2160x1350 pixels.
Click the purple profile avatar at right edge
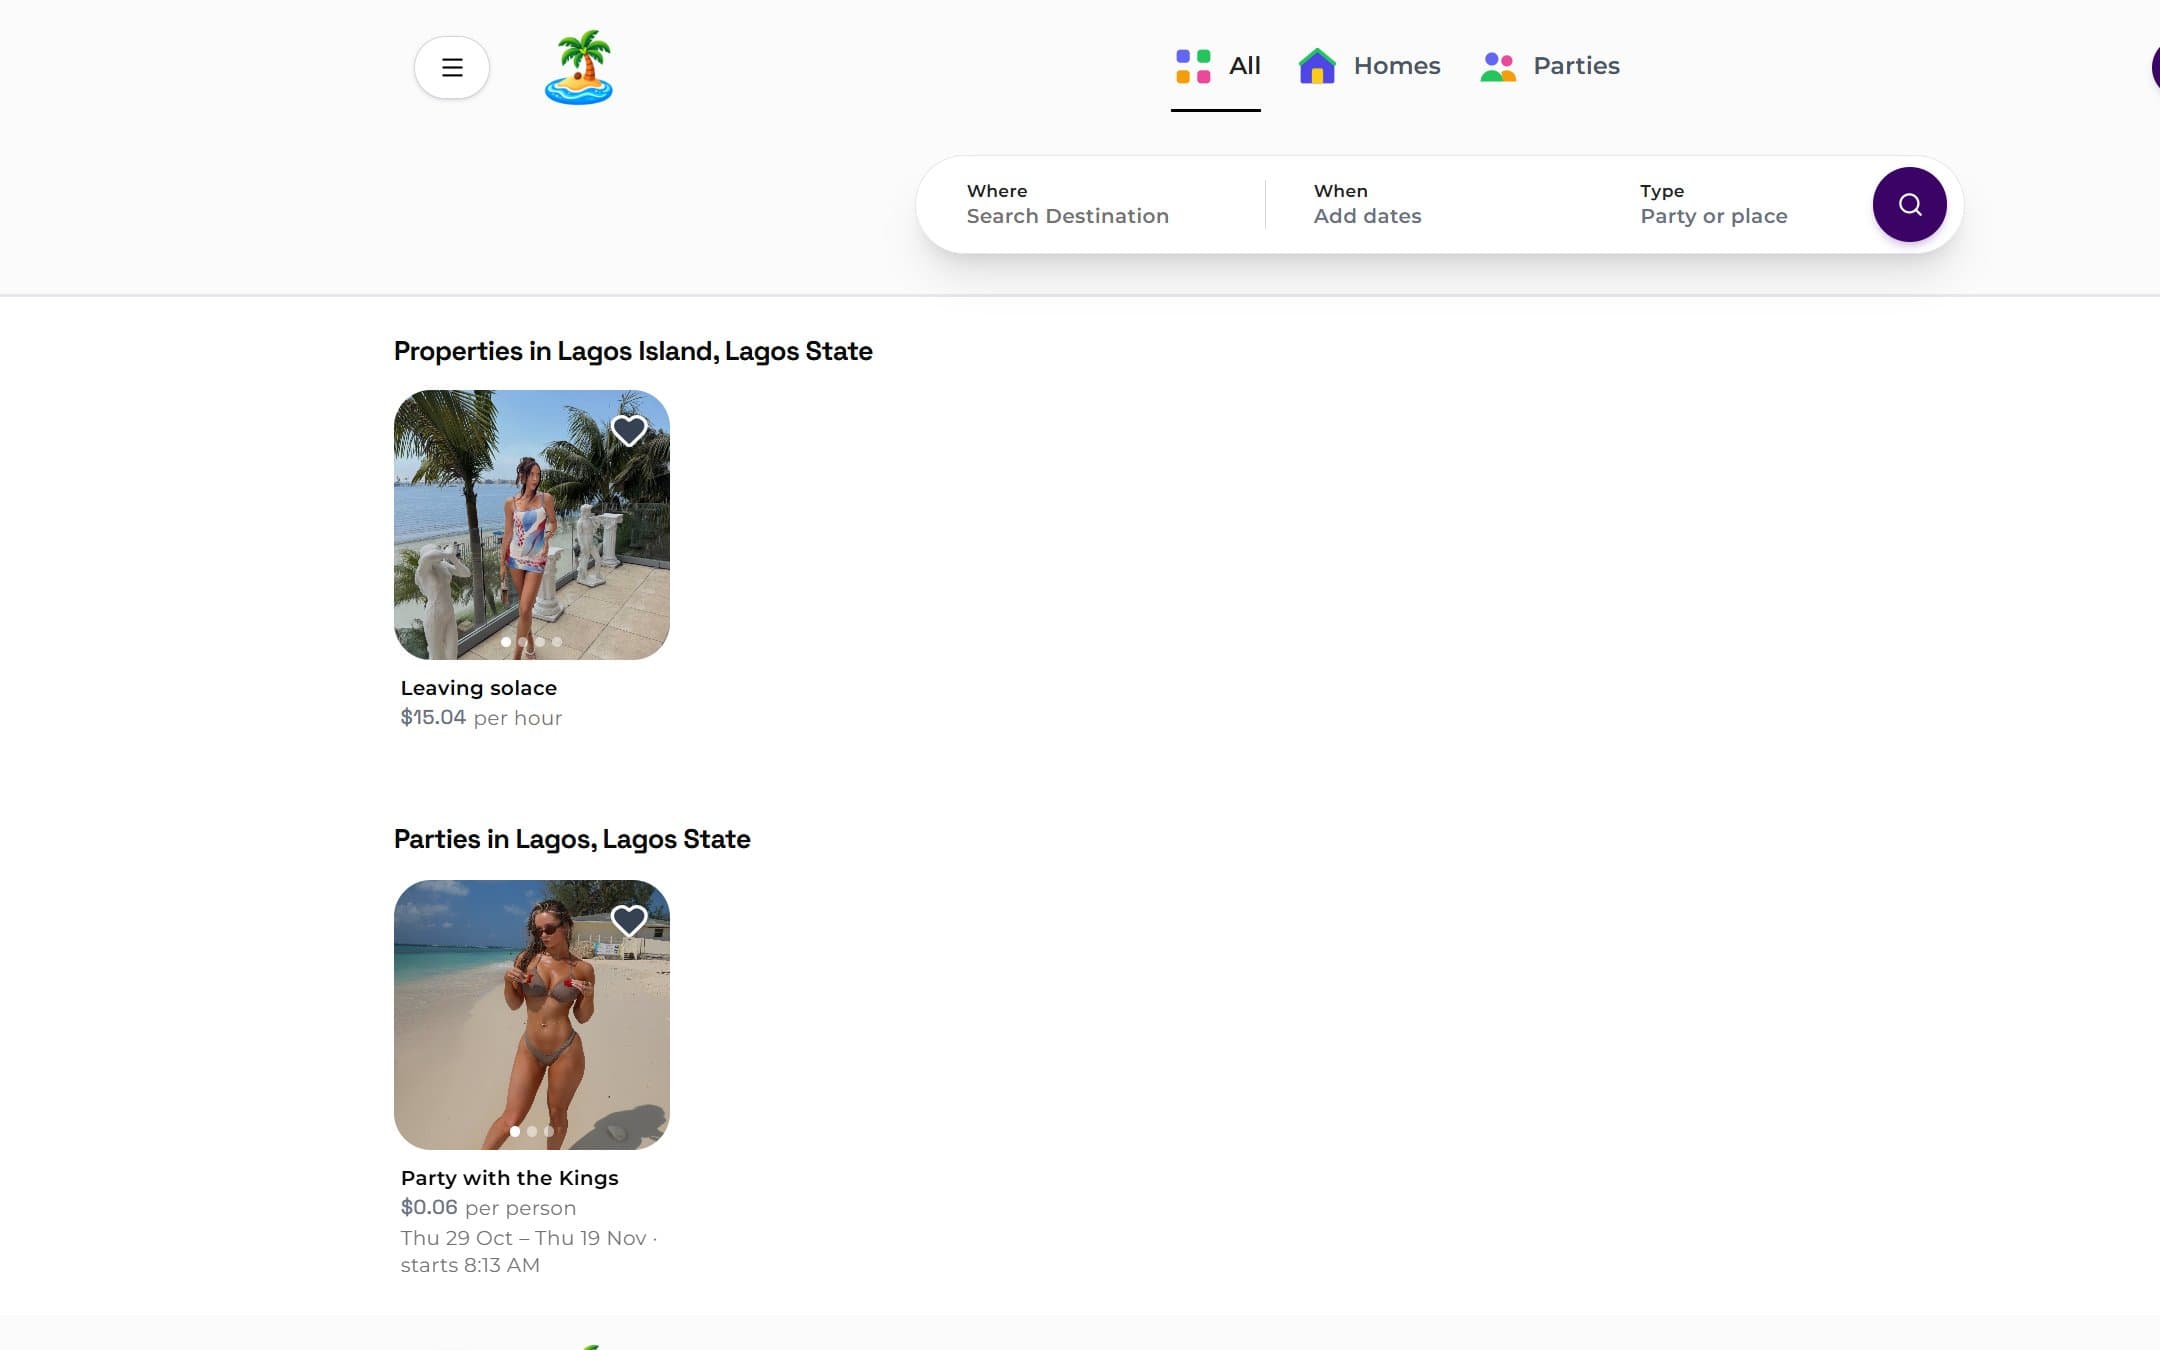[2155, 67]
